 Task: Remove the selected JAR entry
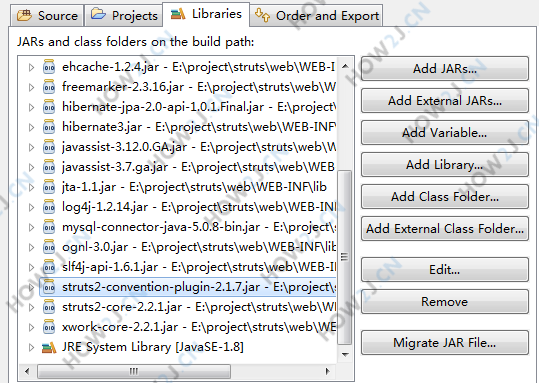pyautogui.click(x=445, y=302)
